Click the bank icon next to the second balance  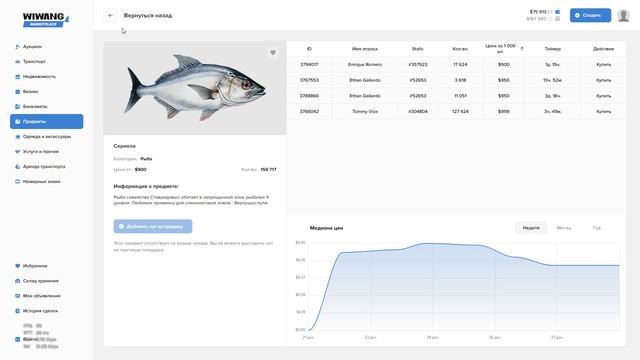click(x=558, y=19)
